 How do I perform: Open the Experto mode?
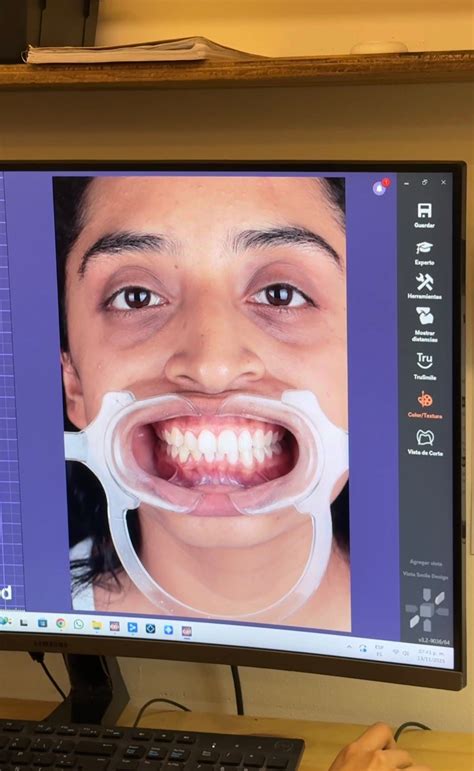click(x=424, y=253)
